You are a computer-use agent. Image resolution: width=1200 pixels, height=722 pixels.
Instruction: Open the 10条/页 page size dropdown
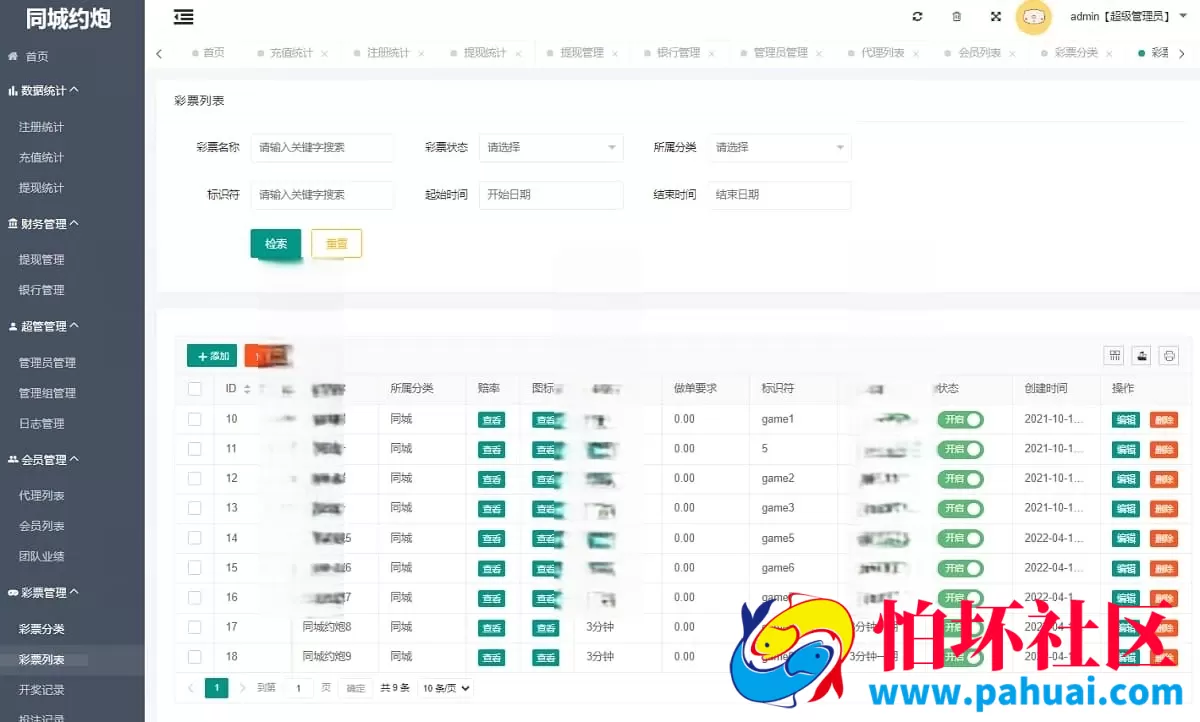click(x=444, y=688)
